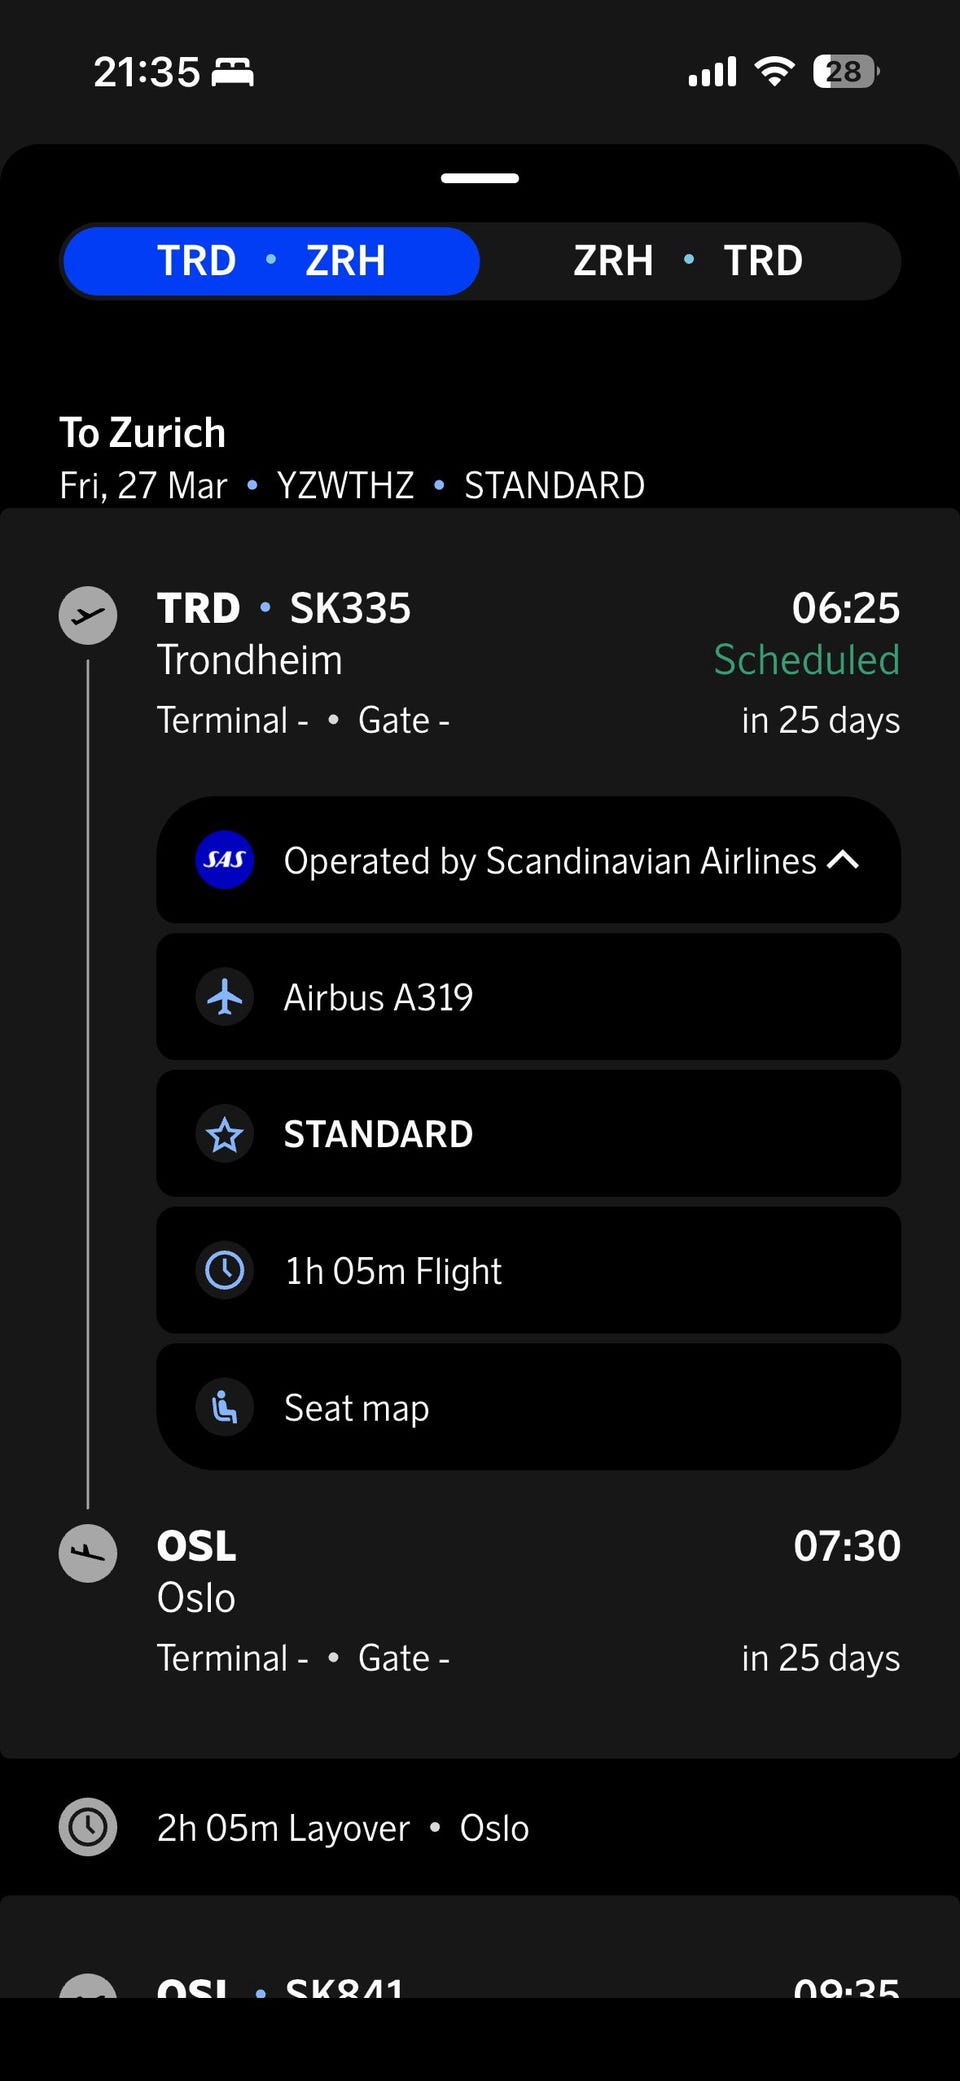Select the 1h 05m Flight row
This screenshot has height=2081, width=960.
pyautogui.click(x=528, y=1271)
